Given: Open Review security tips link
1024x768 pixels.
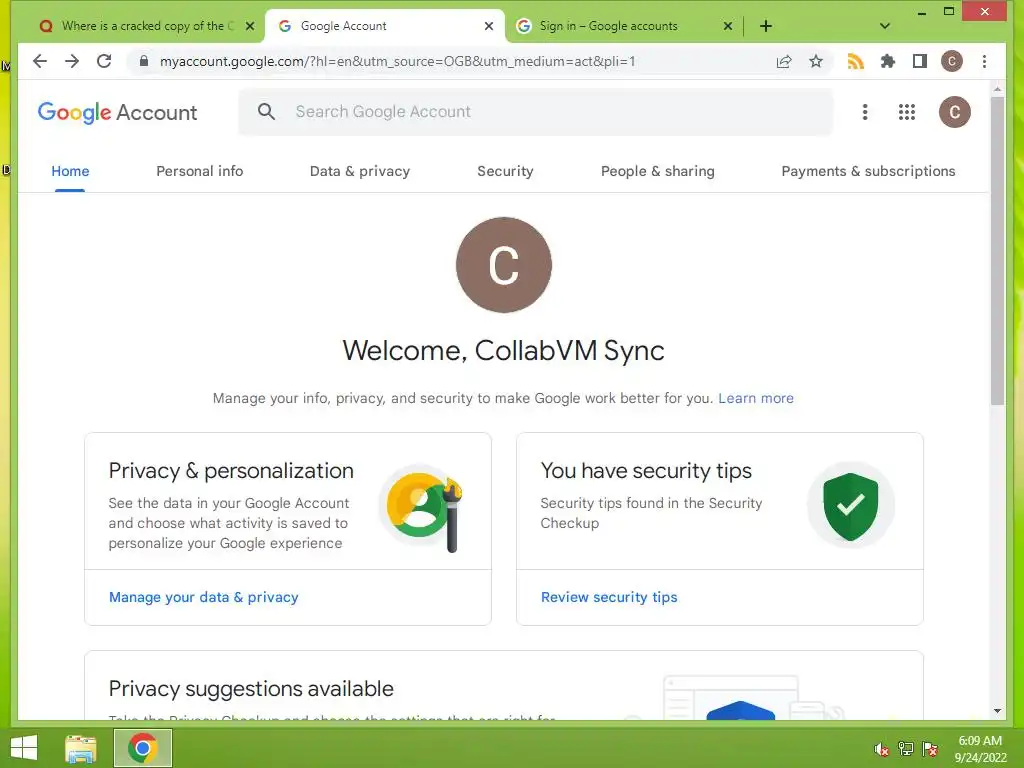Looking at the screenshot, I should coord(609,597).
